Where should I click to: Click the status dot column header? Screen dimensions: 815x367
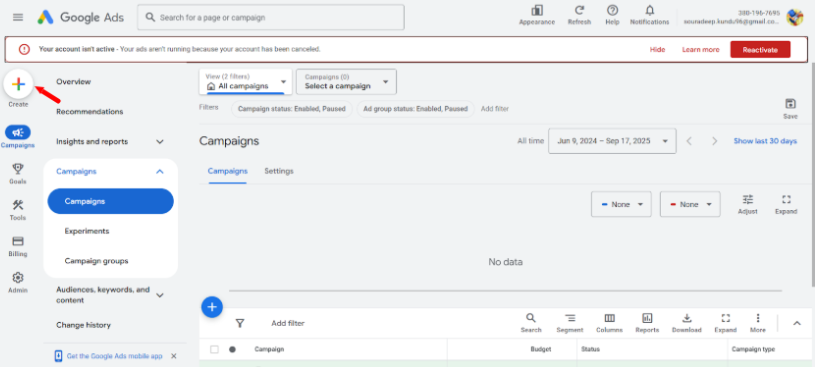(232, 349)
